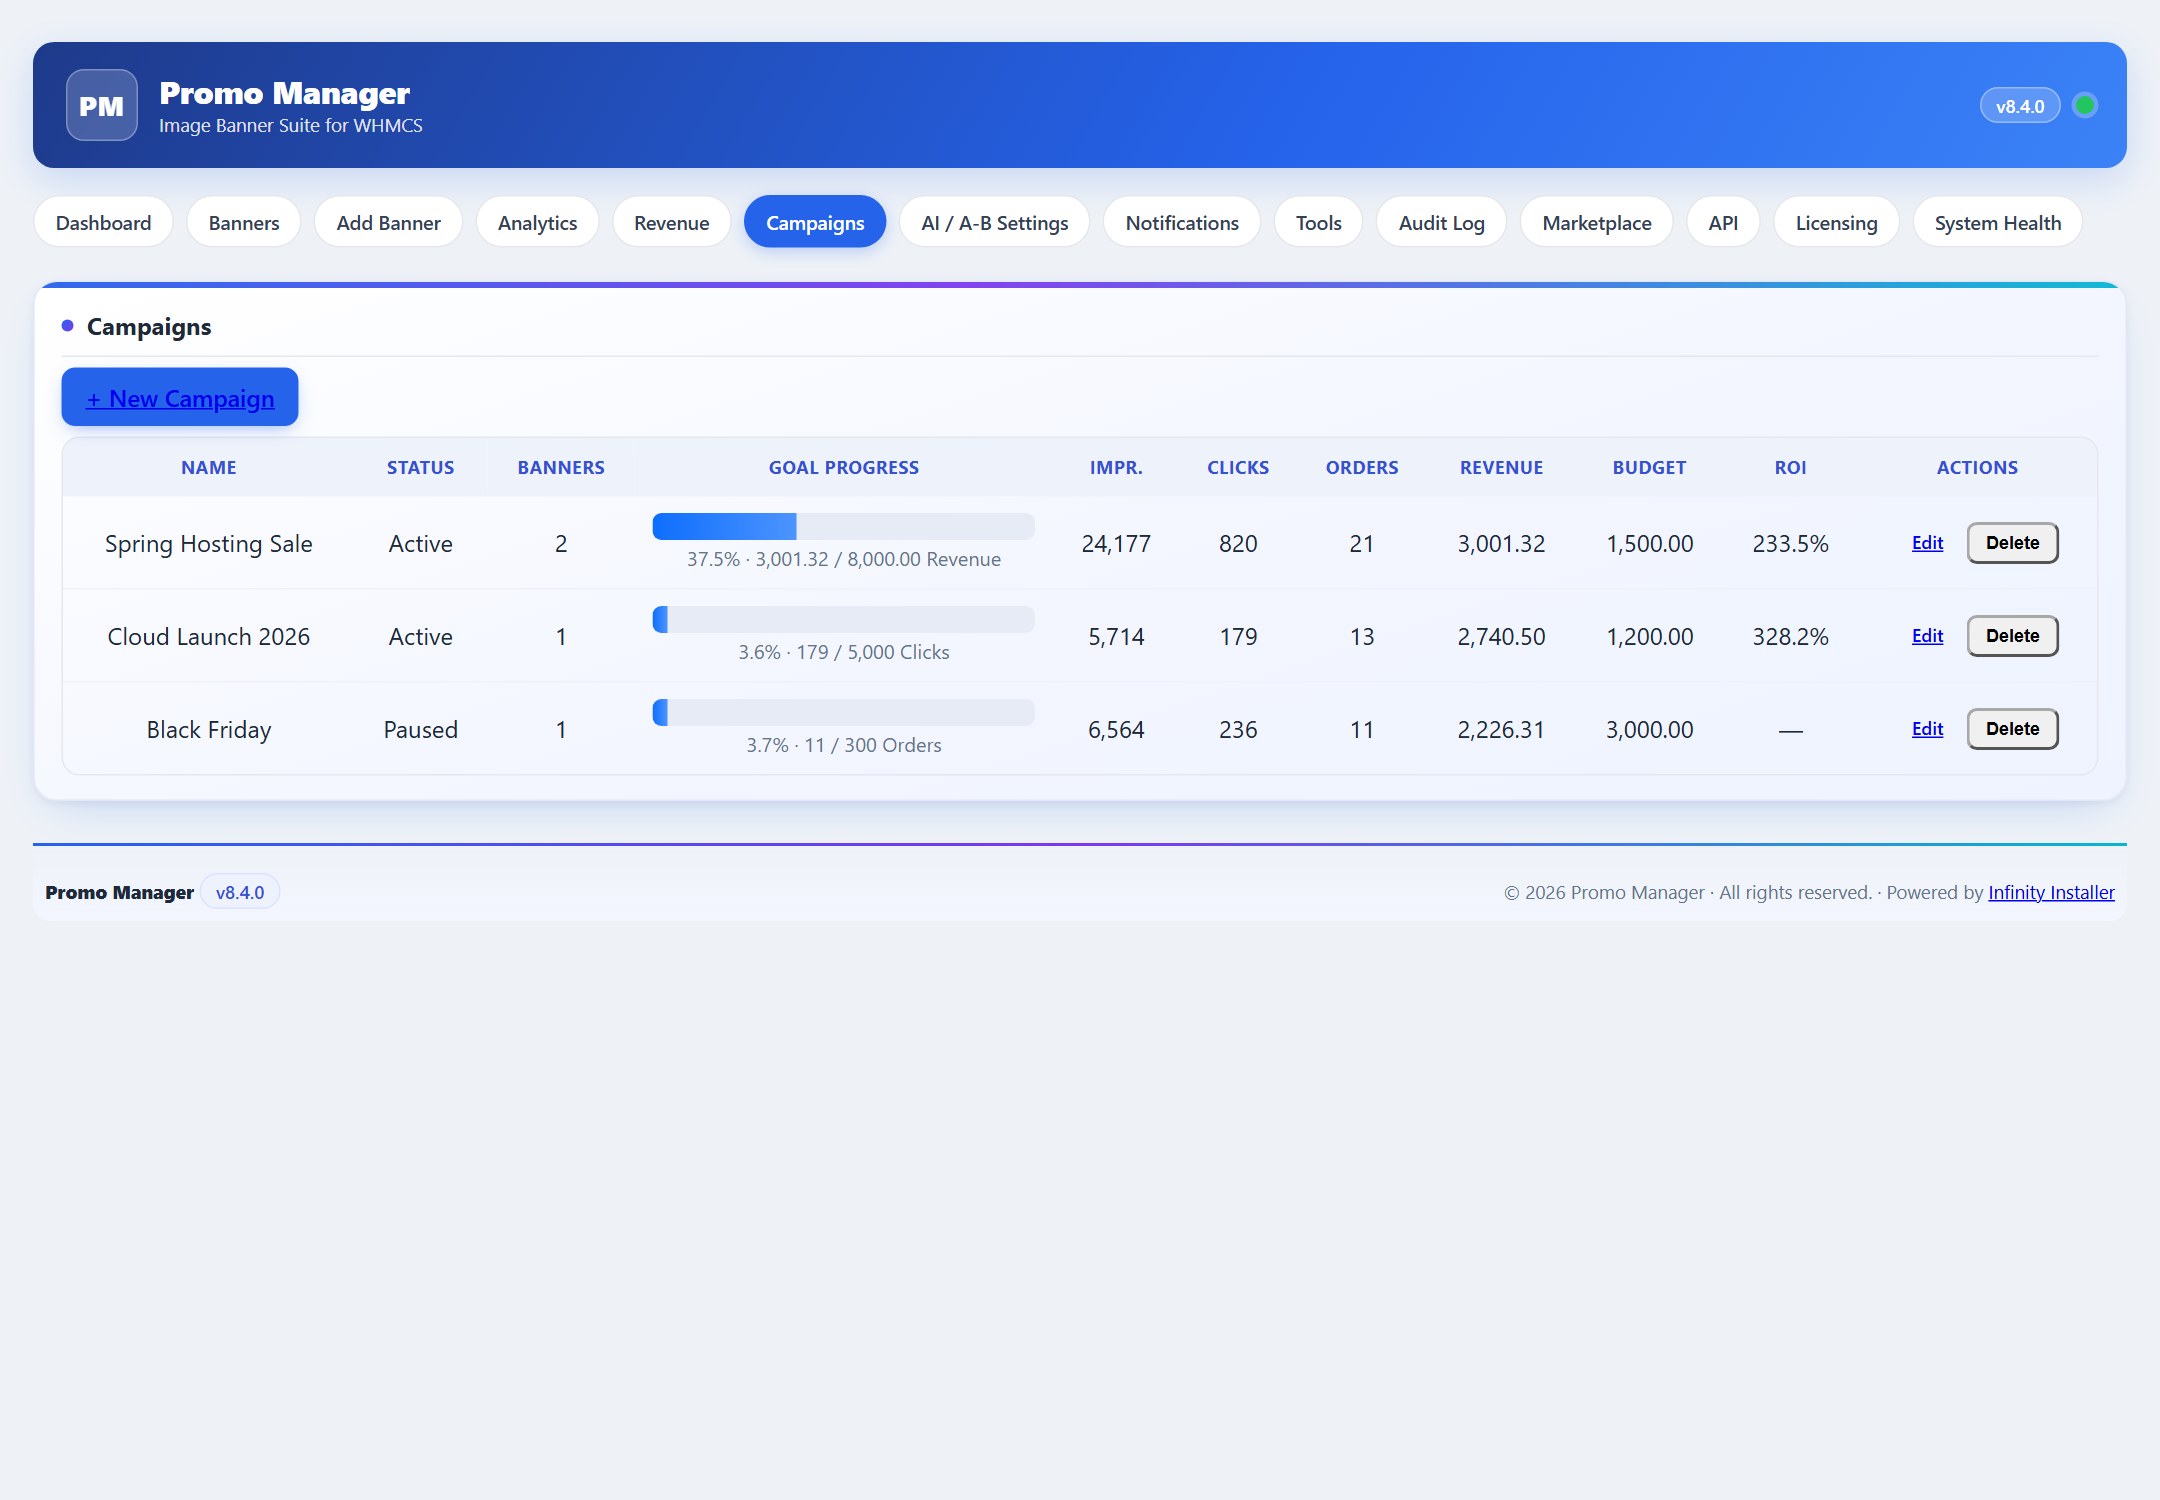
Task: Select the Campaigns tab
Action: (815, 222)
